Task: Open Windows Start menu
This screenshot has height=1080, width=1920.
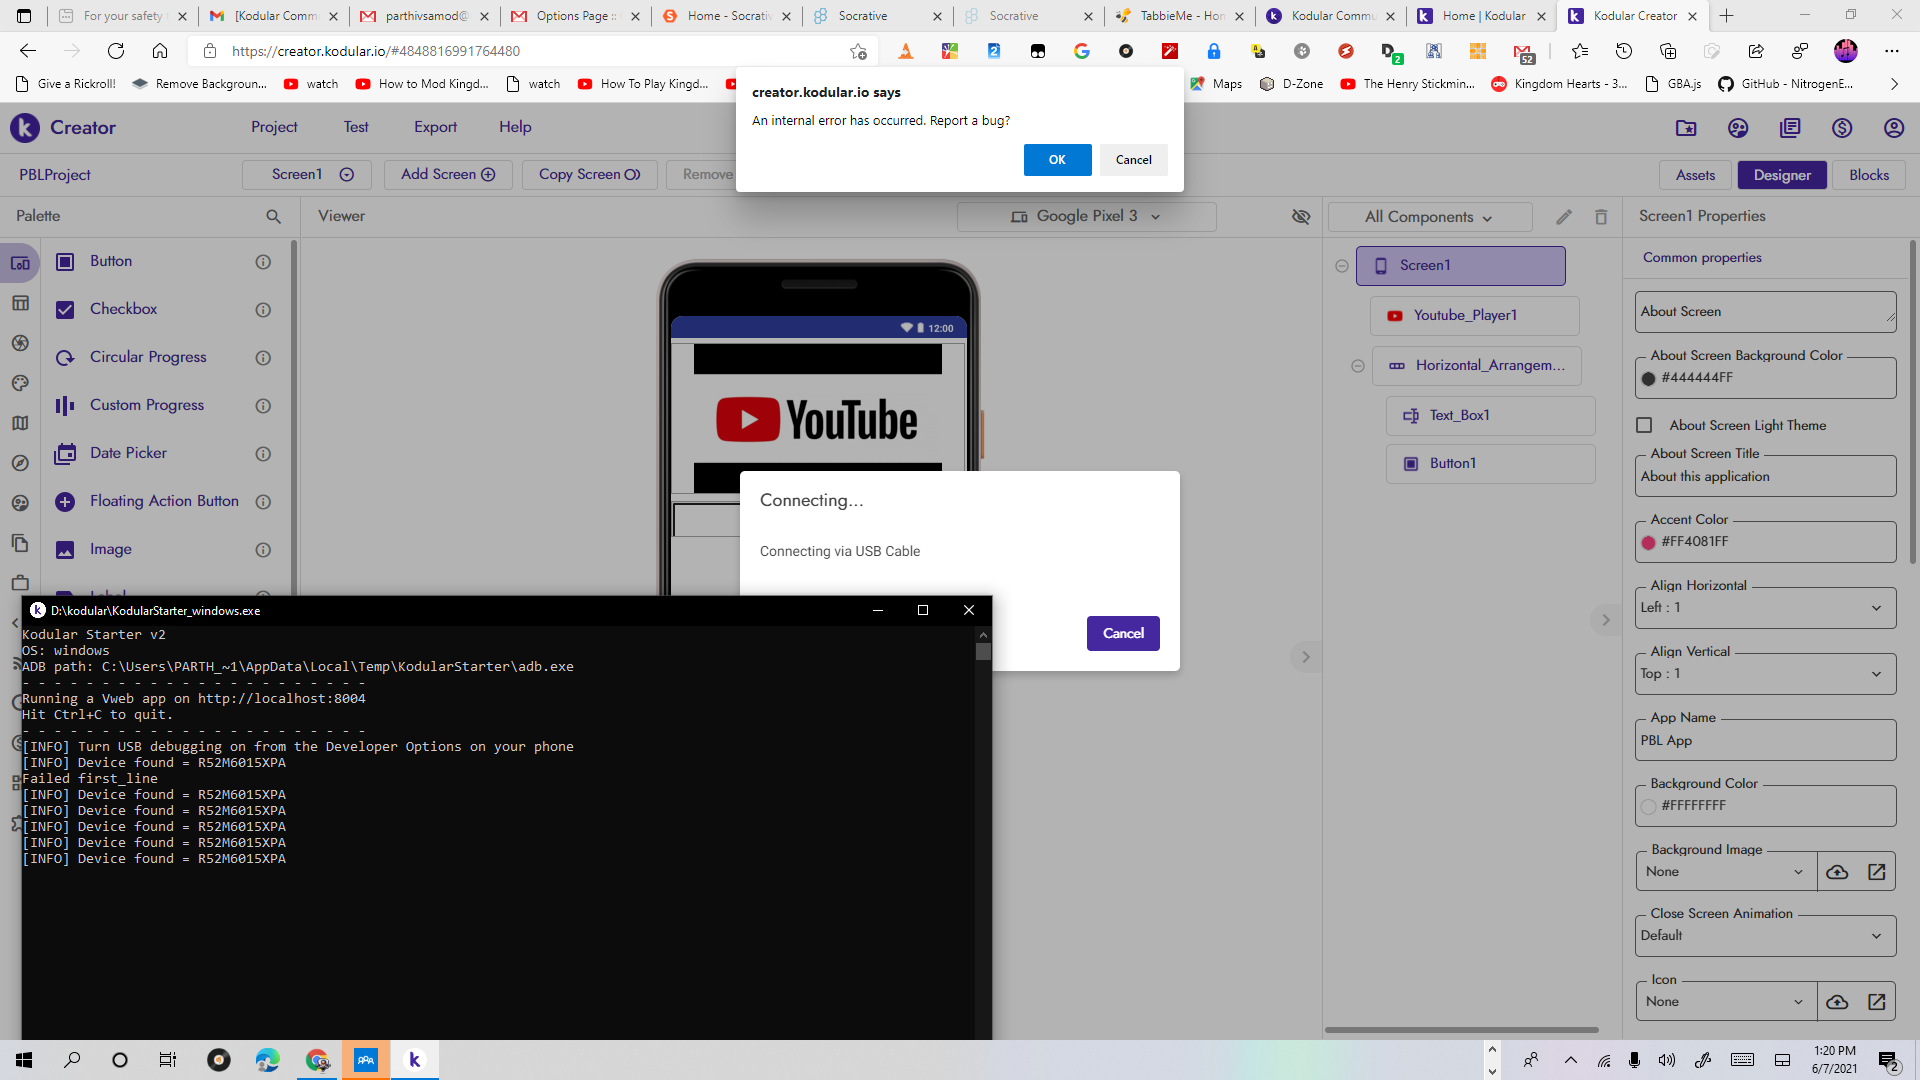Action: 24,1060
